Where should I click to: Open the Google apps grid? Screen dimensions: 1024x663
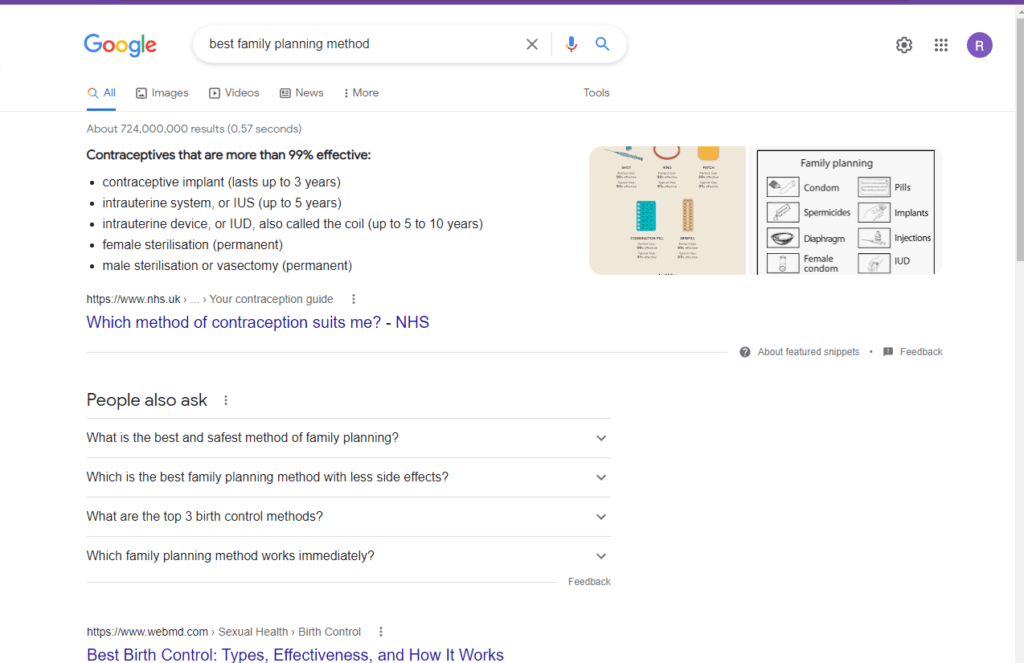[941, 45]
